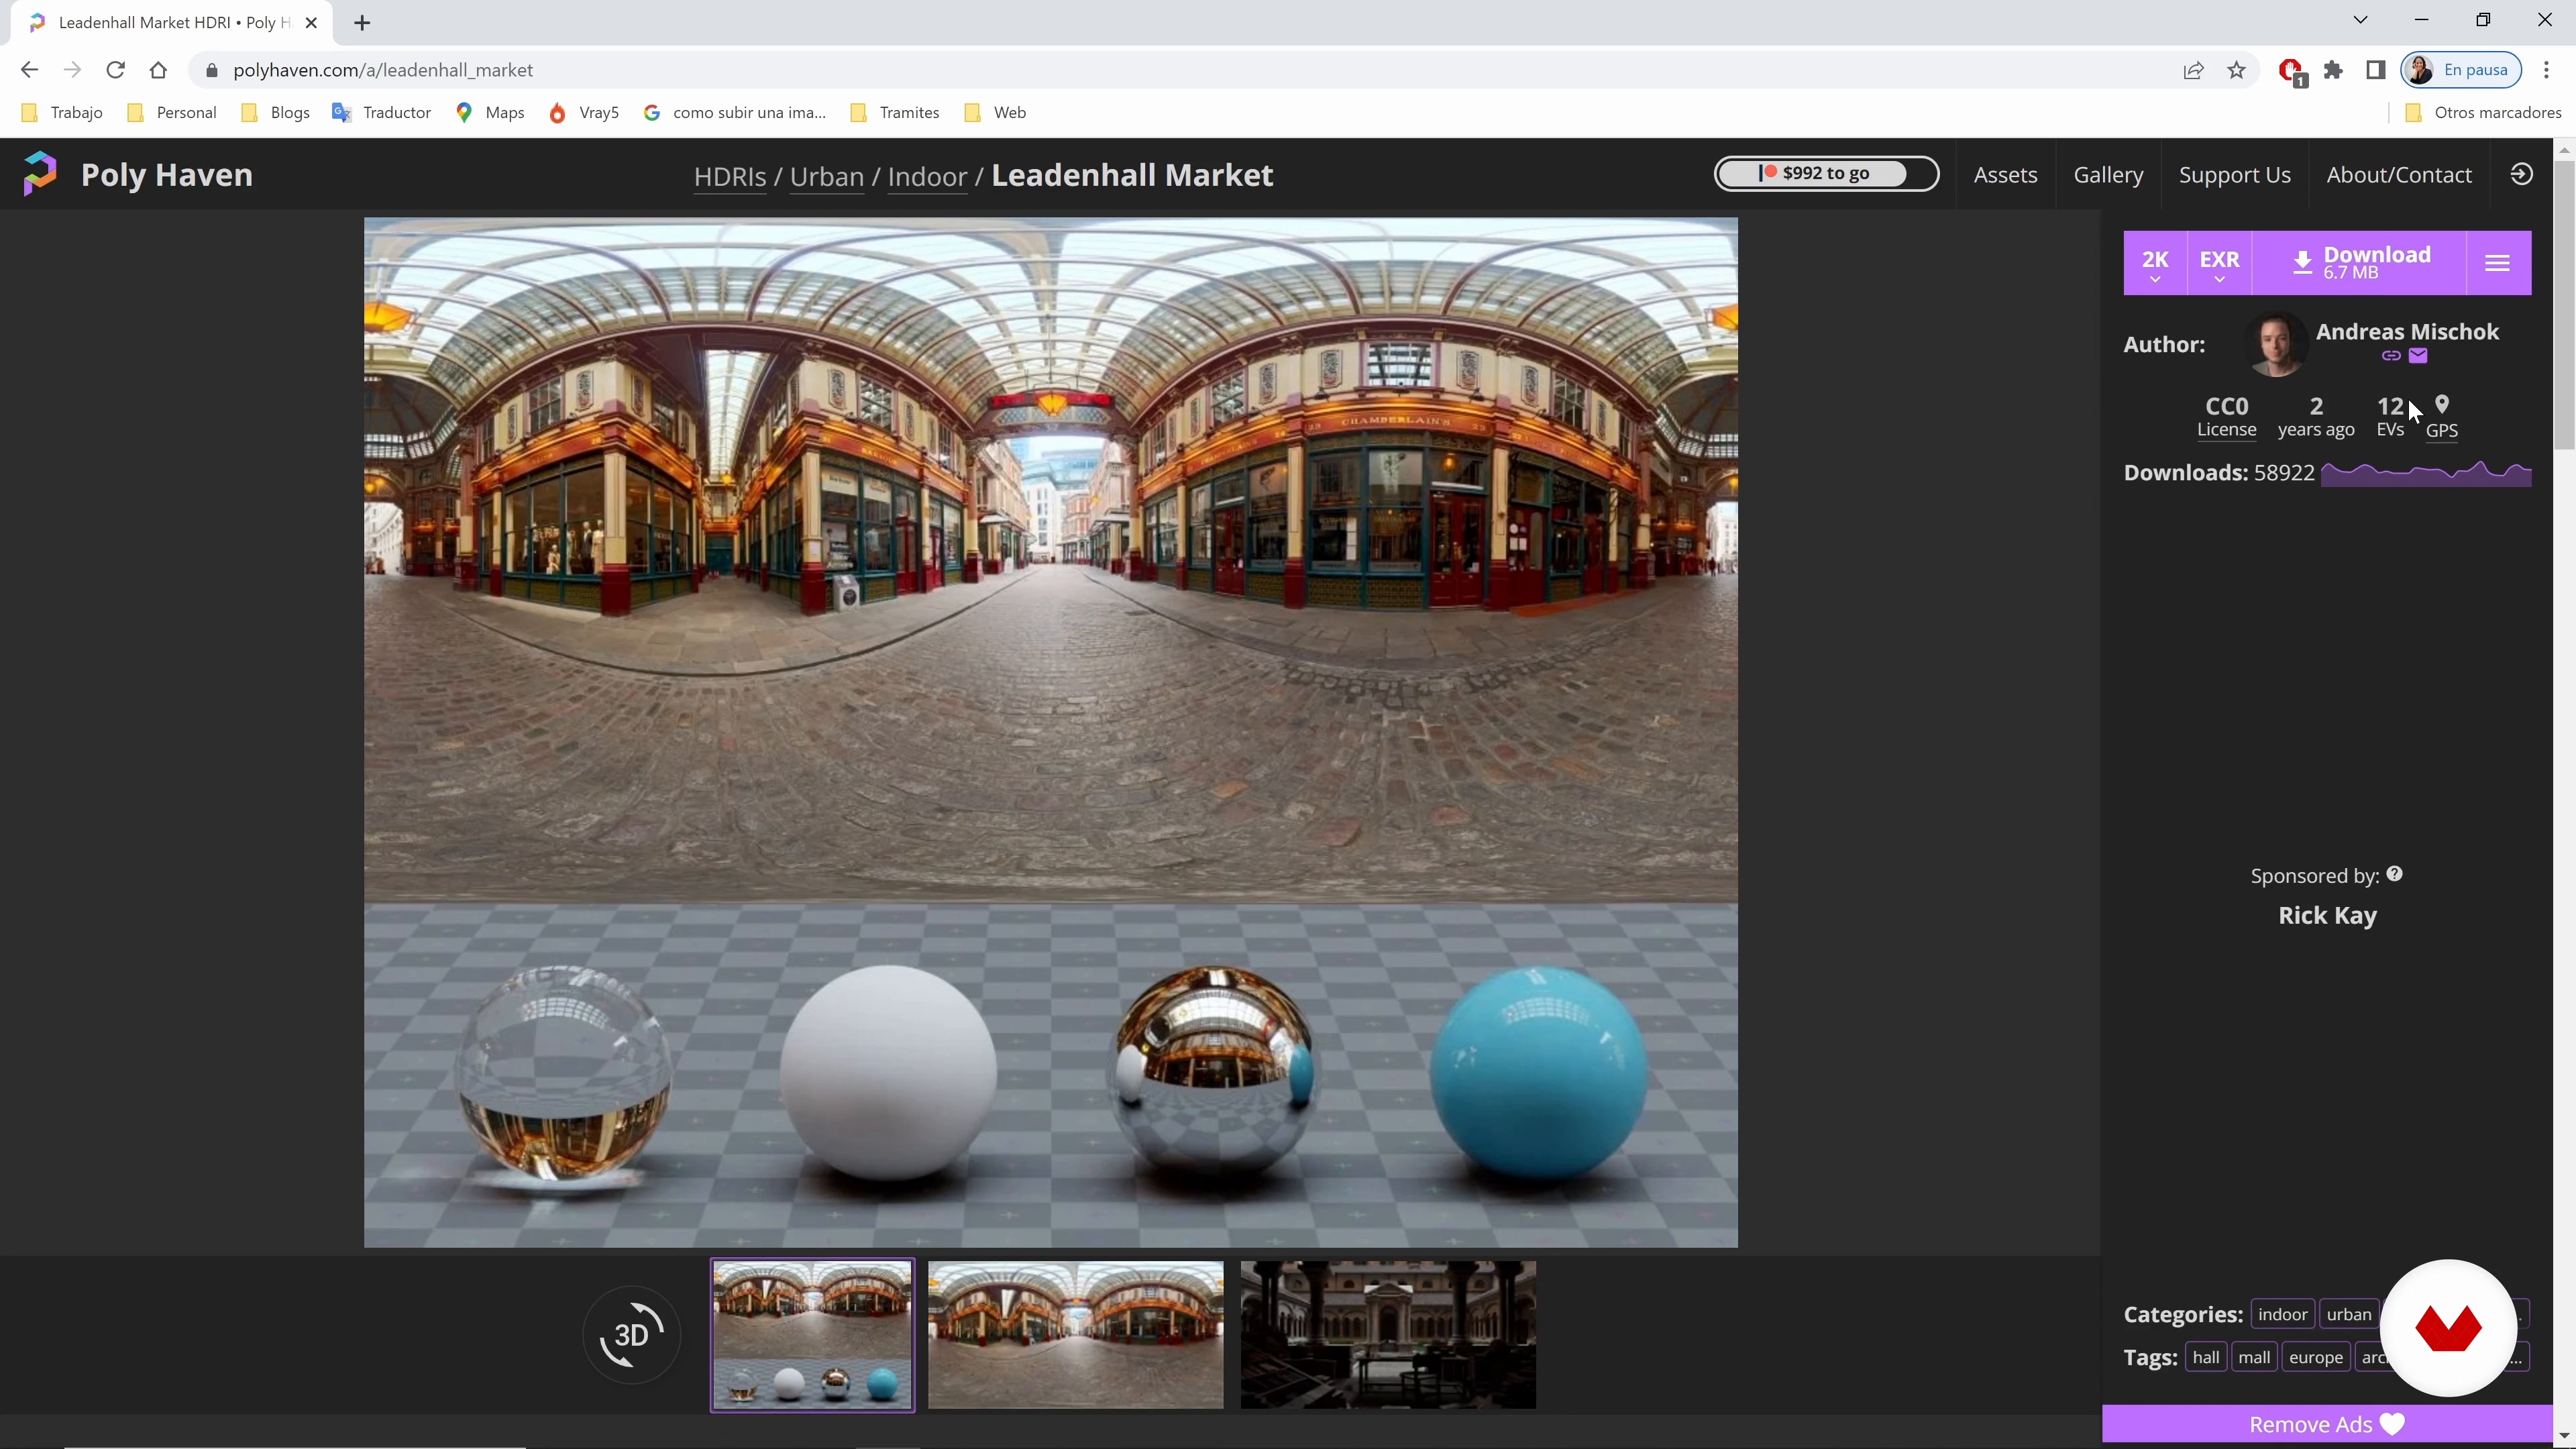This screenshot has height=1449, width=2576.
Task: Click the downloads sparkline graph
Action: [x=2426, y=473]
